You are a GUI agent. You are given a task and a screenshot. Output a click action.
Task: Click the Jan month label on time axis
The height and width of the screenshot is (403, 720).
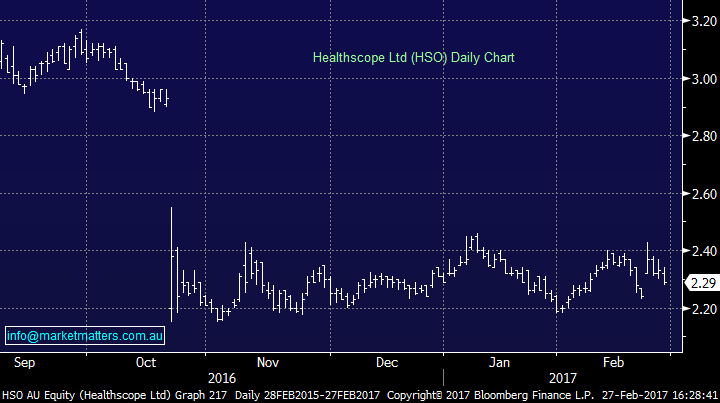click(499, 363)
